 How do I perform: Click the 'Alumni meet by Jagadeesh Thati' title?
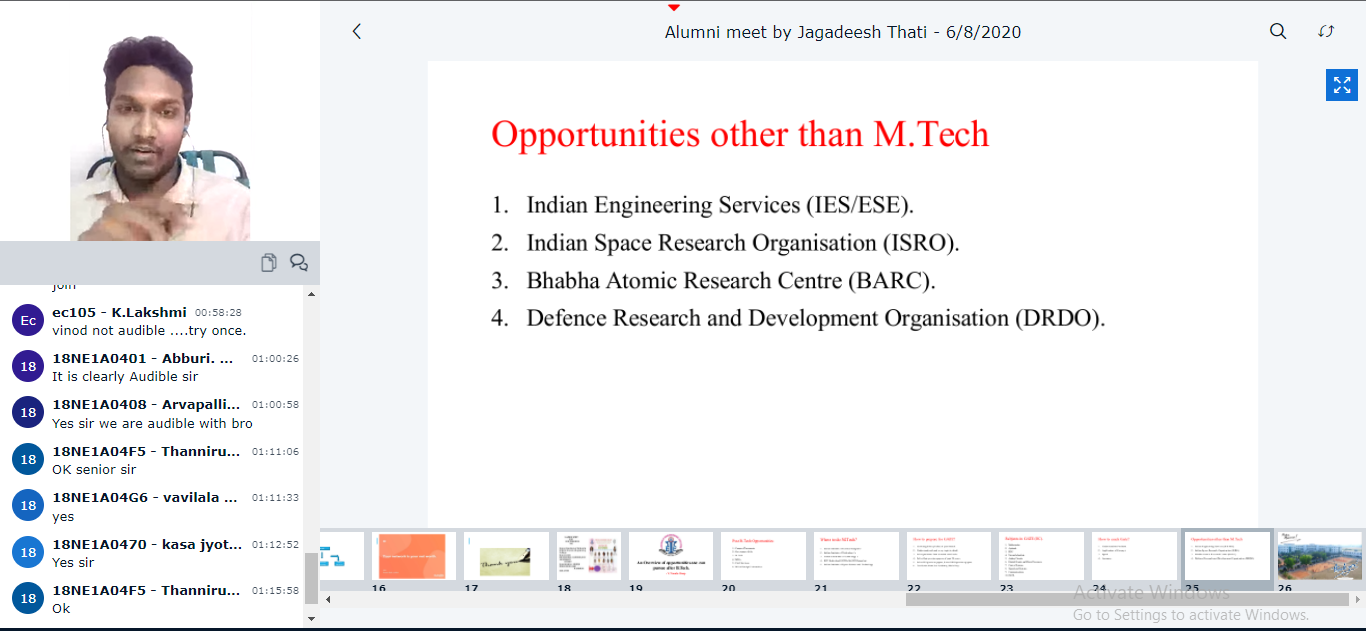[x=843, y=32]
